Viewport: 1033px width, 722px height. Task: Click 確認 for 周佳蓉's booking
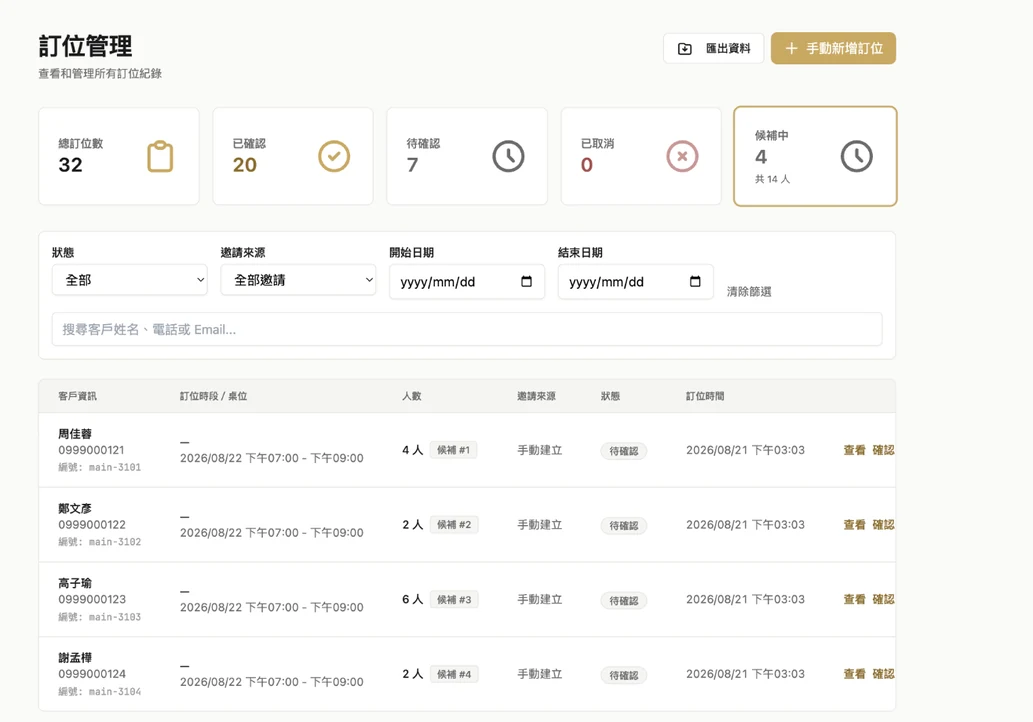tap(883, 450)
